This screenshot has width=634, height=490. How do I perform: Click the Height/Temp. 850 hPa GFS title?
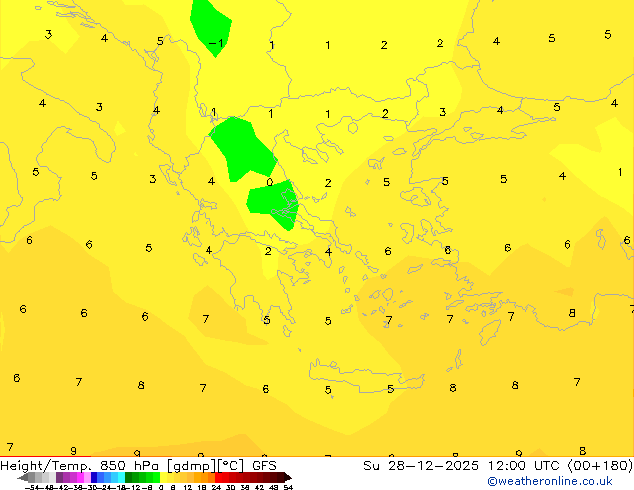pyautogui.click(x=138, y=465)
